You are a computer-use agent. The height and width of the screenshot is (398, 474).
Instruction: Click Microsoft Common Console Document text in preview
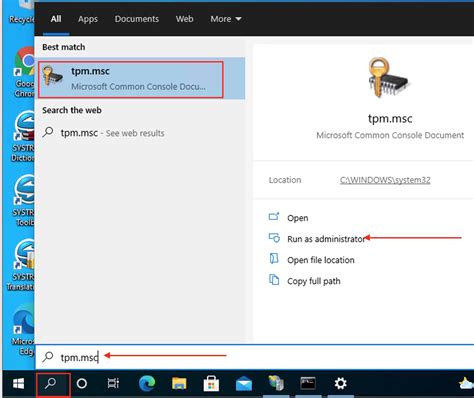pos(390,135)
